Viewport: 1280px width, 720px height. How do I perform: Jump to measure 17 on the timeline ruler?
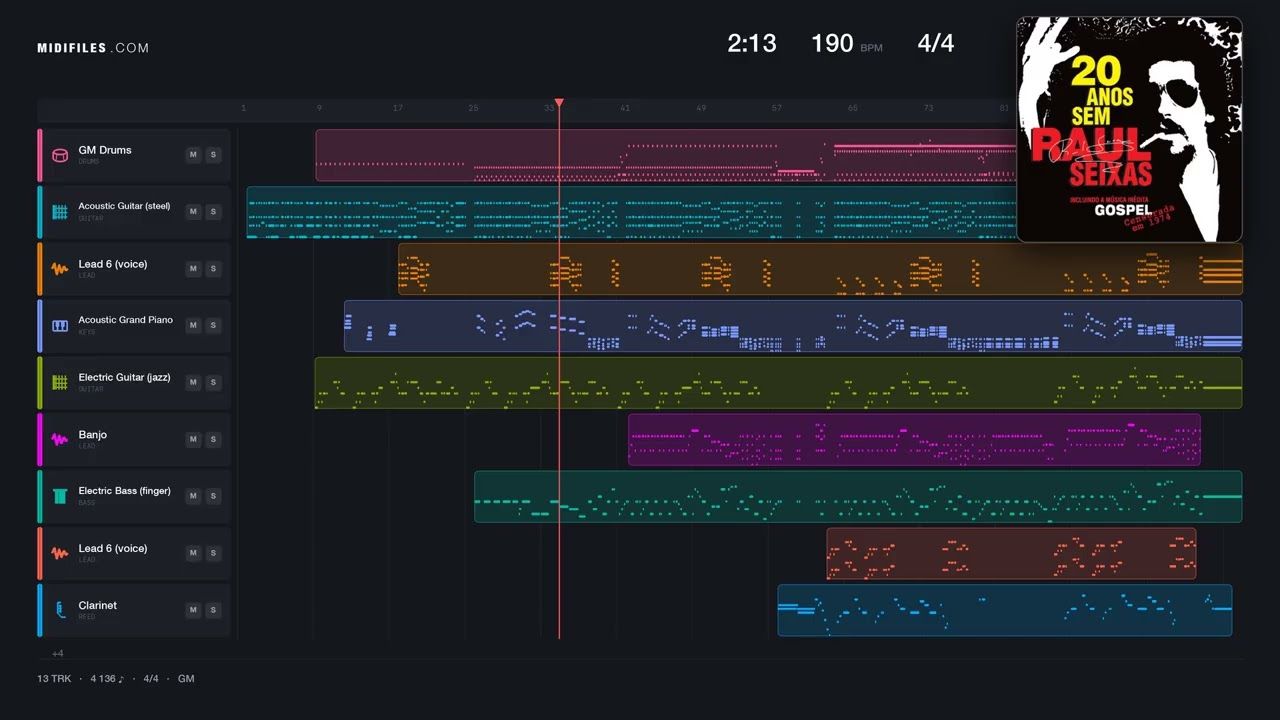pyautogui.click(x=397, y=108)
